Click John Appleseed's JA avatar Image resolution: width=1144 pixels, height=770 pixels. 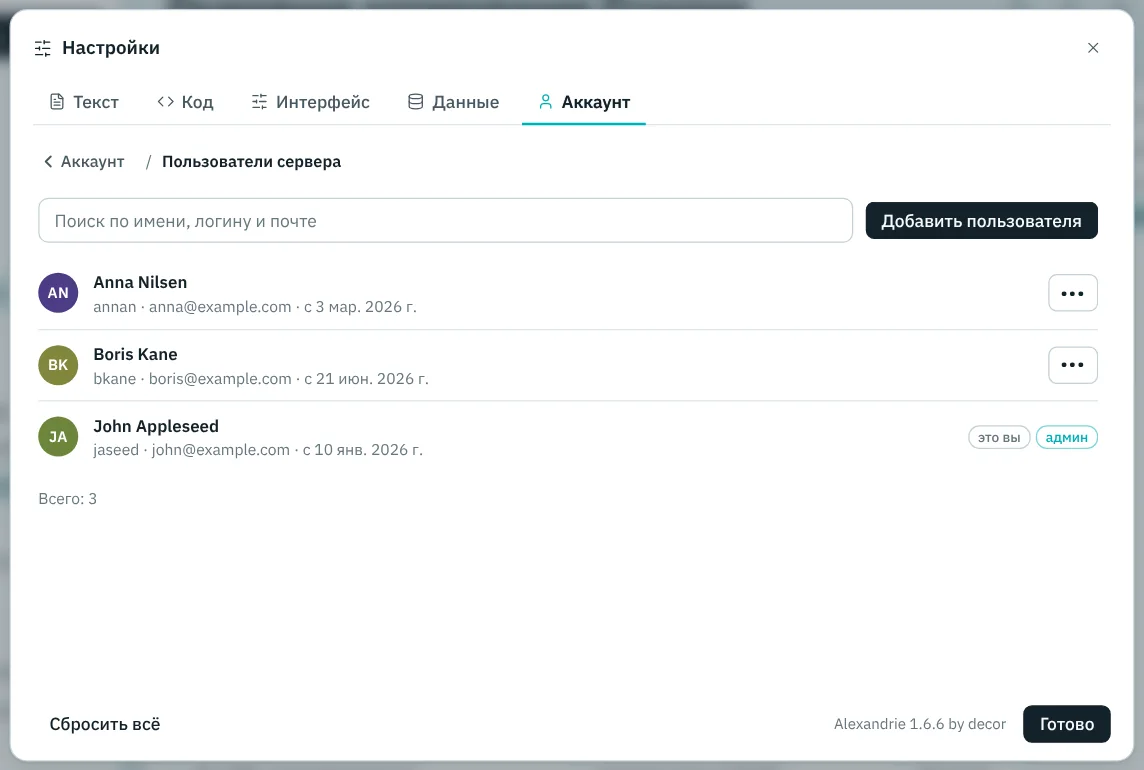[x=58, y=436]
